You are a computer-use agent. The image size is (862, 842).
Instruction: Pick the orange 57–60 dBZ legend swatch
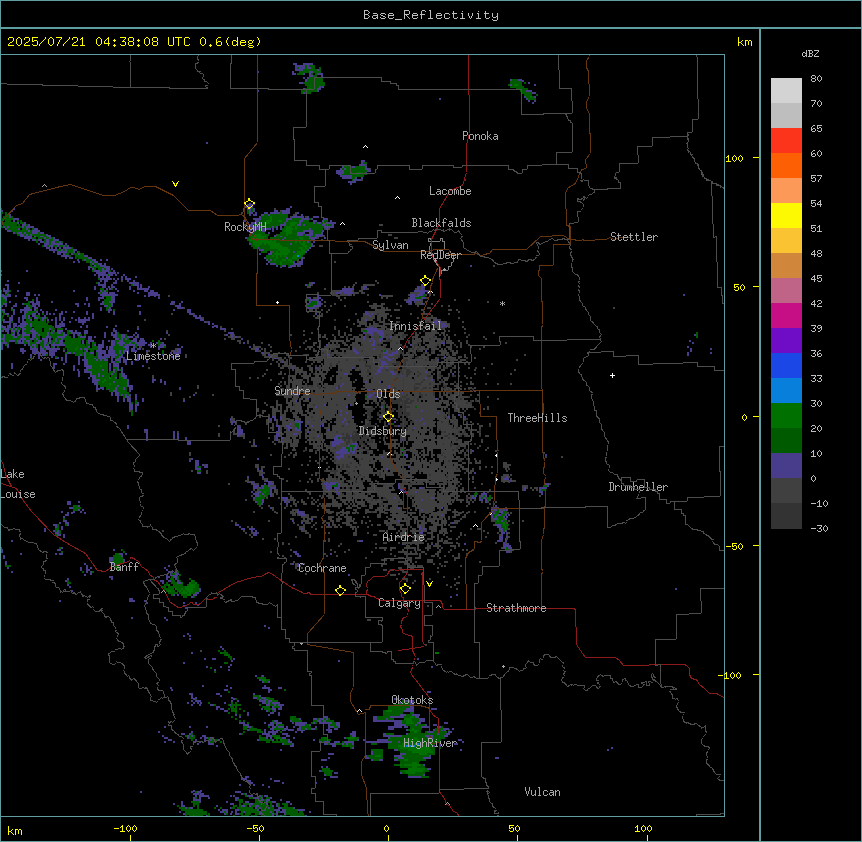[x=786, y=165]
